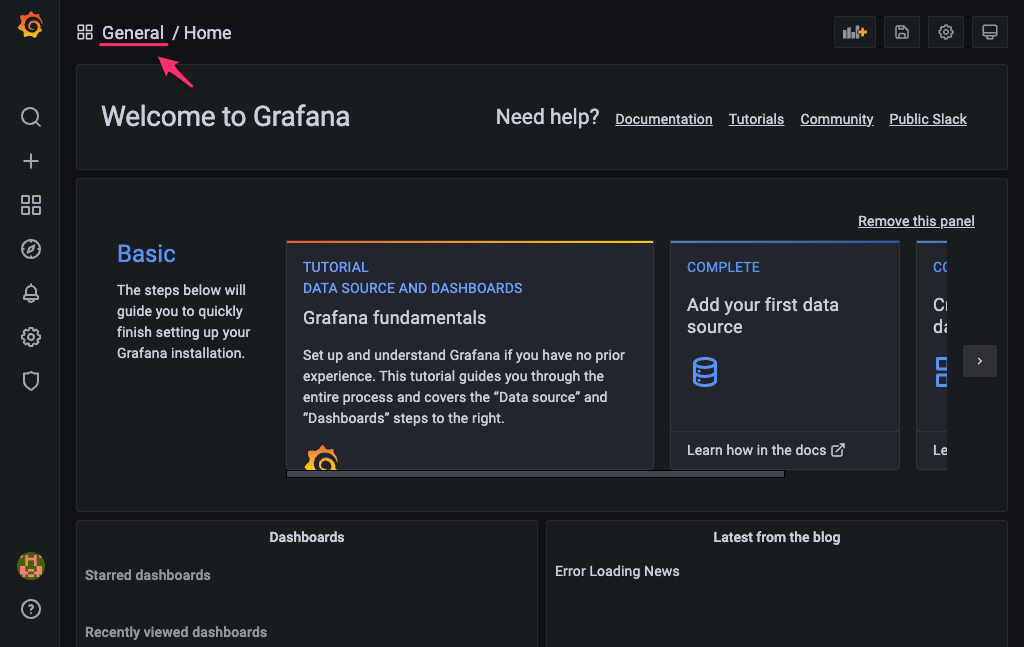Viewport: 1024px width, 647px height.
Task: Click the Dashboards panel title
Action: 307,537
